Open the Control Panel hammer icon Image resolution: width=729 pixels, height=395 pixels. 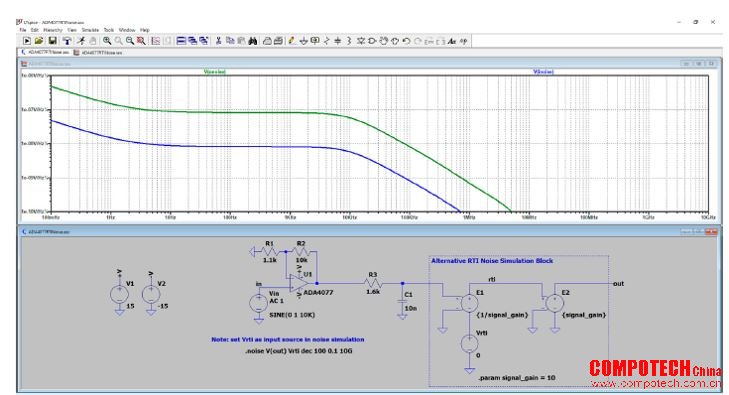coord(67,41)
